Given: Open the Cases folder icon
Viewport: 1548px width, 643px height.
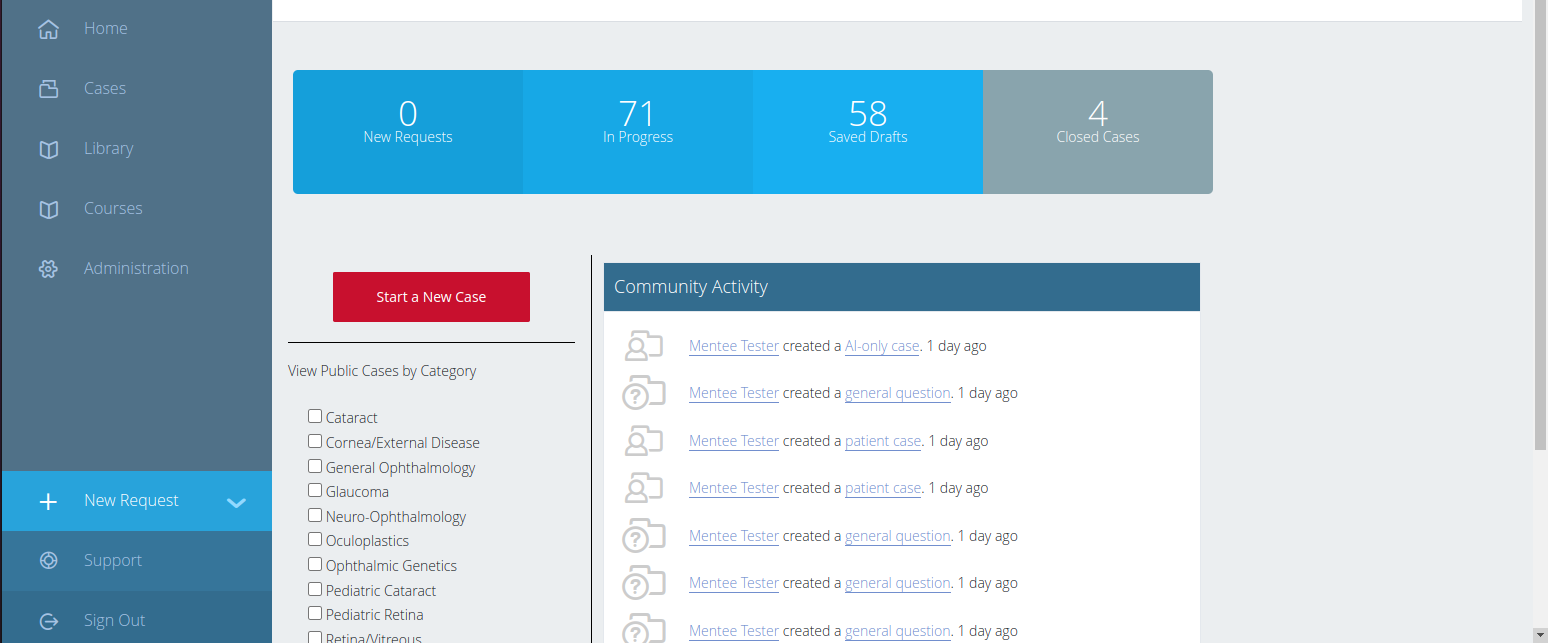Looking at the screenshot, I should pyautogui.click(x=48, y=89).
